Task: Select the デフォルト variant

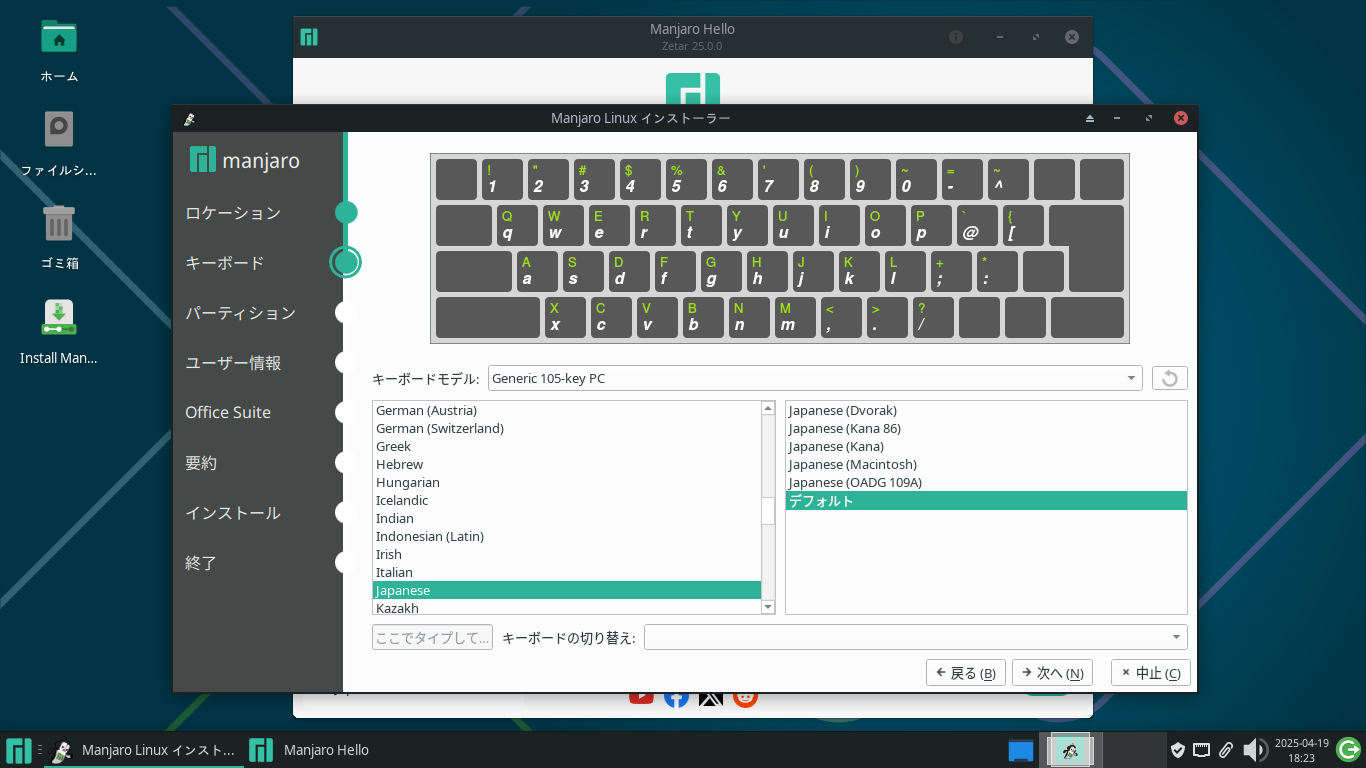Action: coord(986,500)
